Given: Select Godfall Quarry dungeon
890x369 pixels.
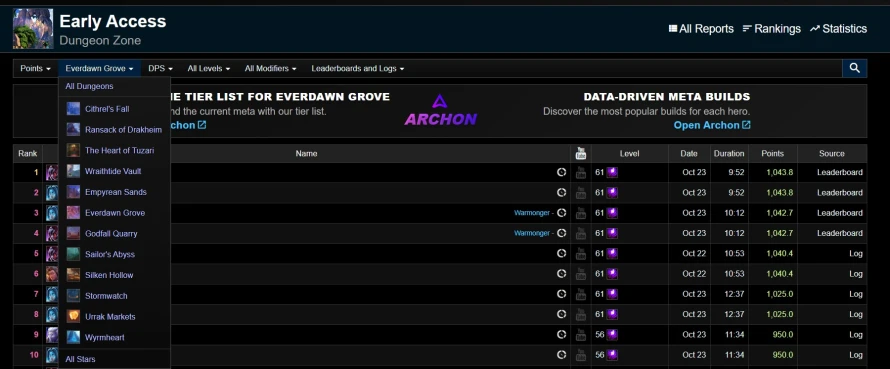Looking at the screenshot, I should coord(111,233).
